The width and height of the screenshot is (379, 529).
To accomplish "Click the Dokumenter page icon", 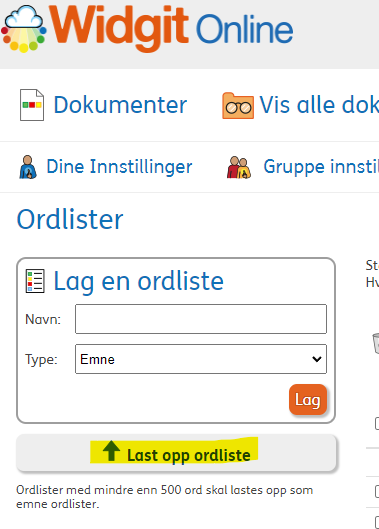I will [x=32, y=105].
